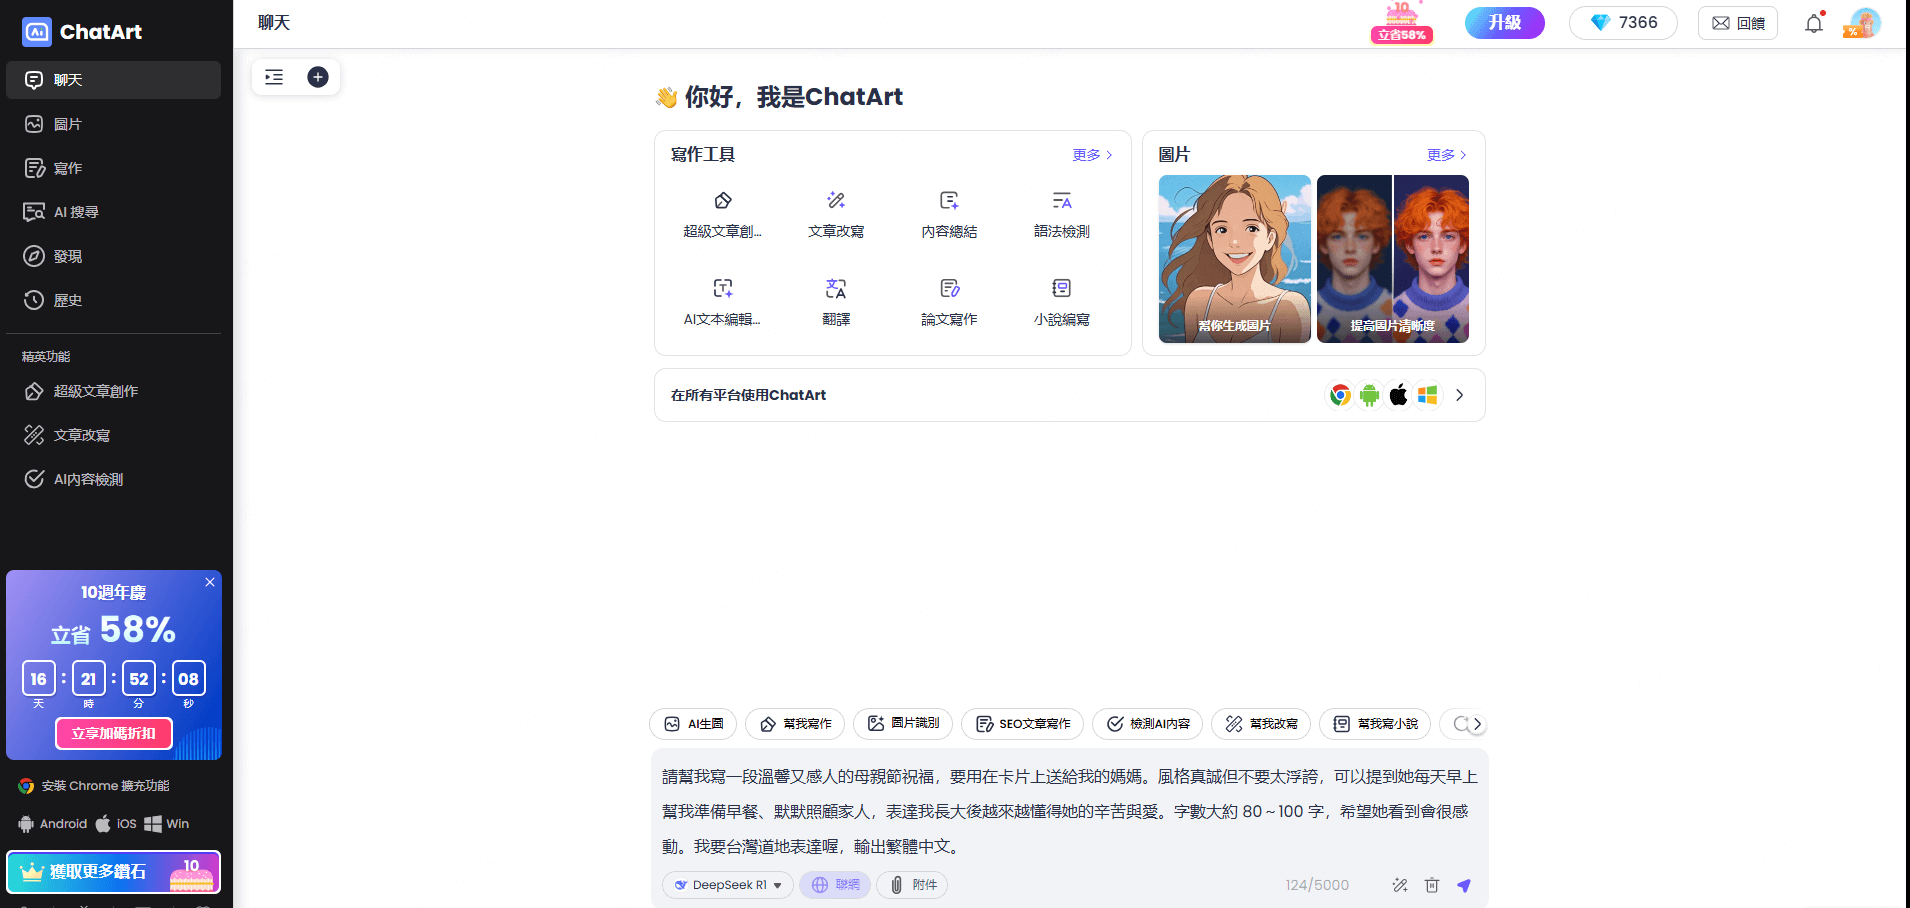The image size is (1910, 908).
Task: Click the Win download link in sidebar
Action: tap(167, 824)
